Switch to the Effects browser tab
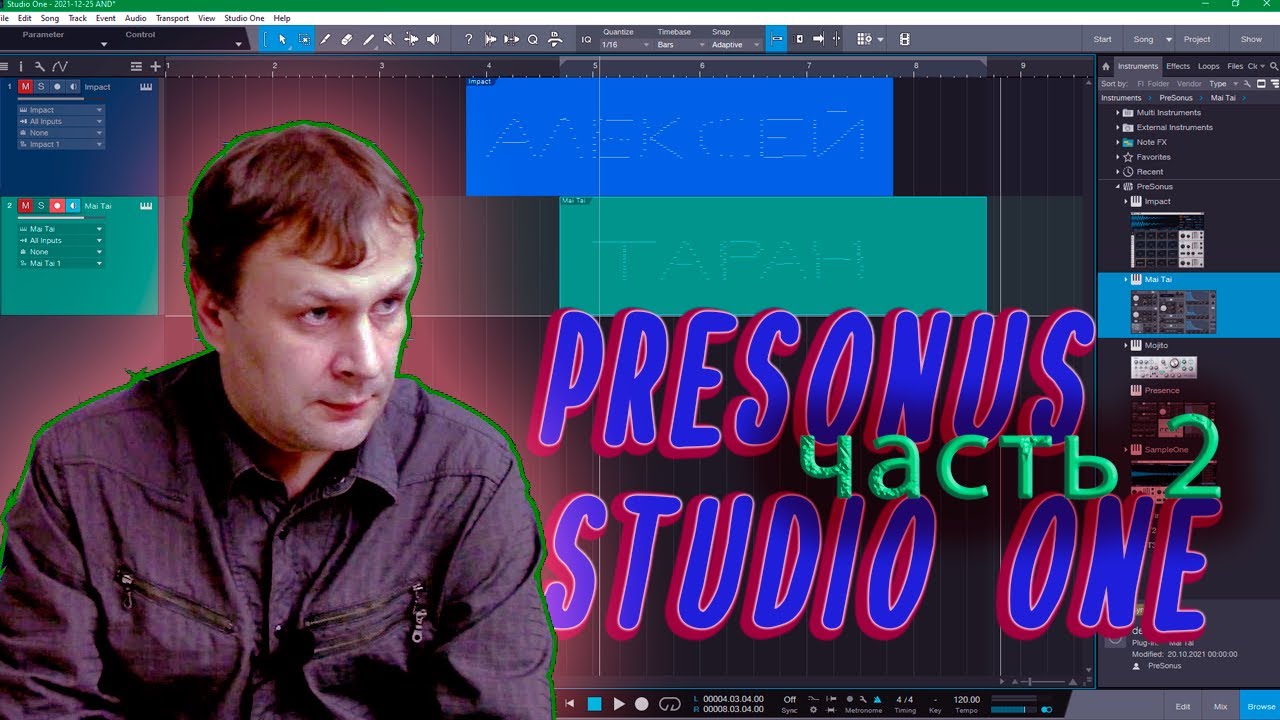 pos(1178,66)
